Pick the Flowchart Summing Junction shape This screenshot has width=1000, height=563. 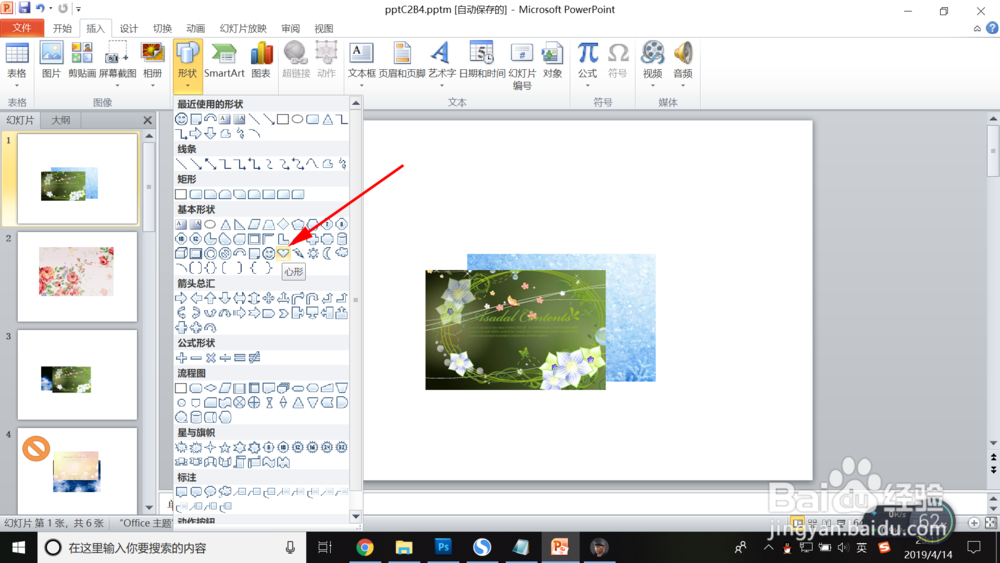click(x=239, y=402)
